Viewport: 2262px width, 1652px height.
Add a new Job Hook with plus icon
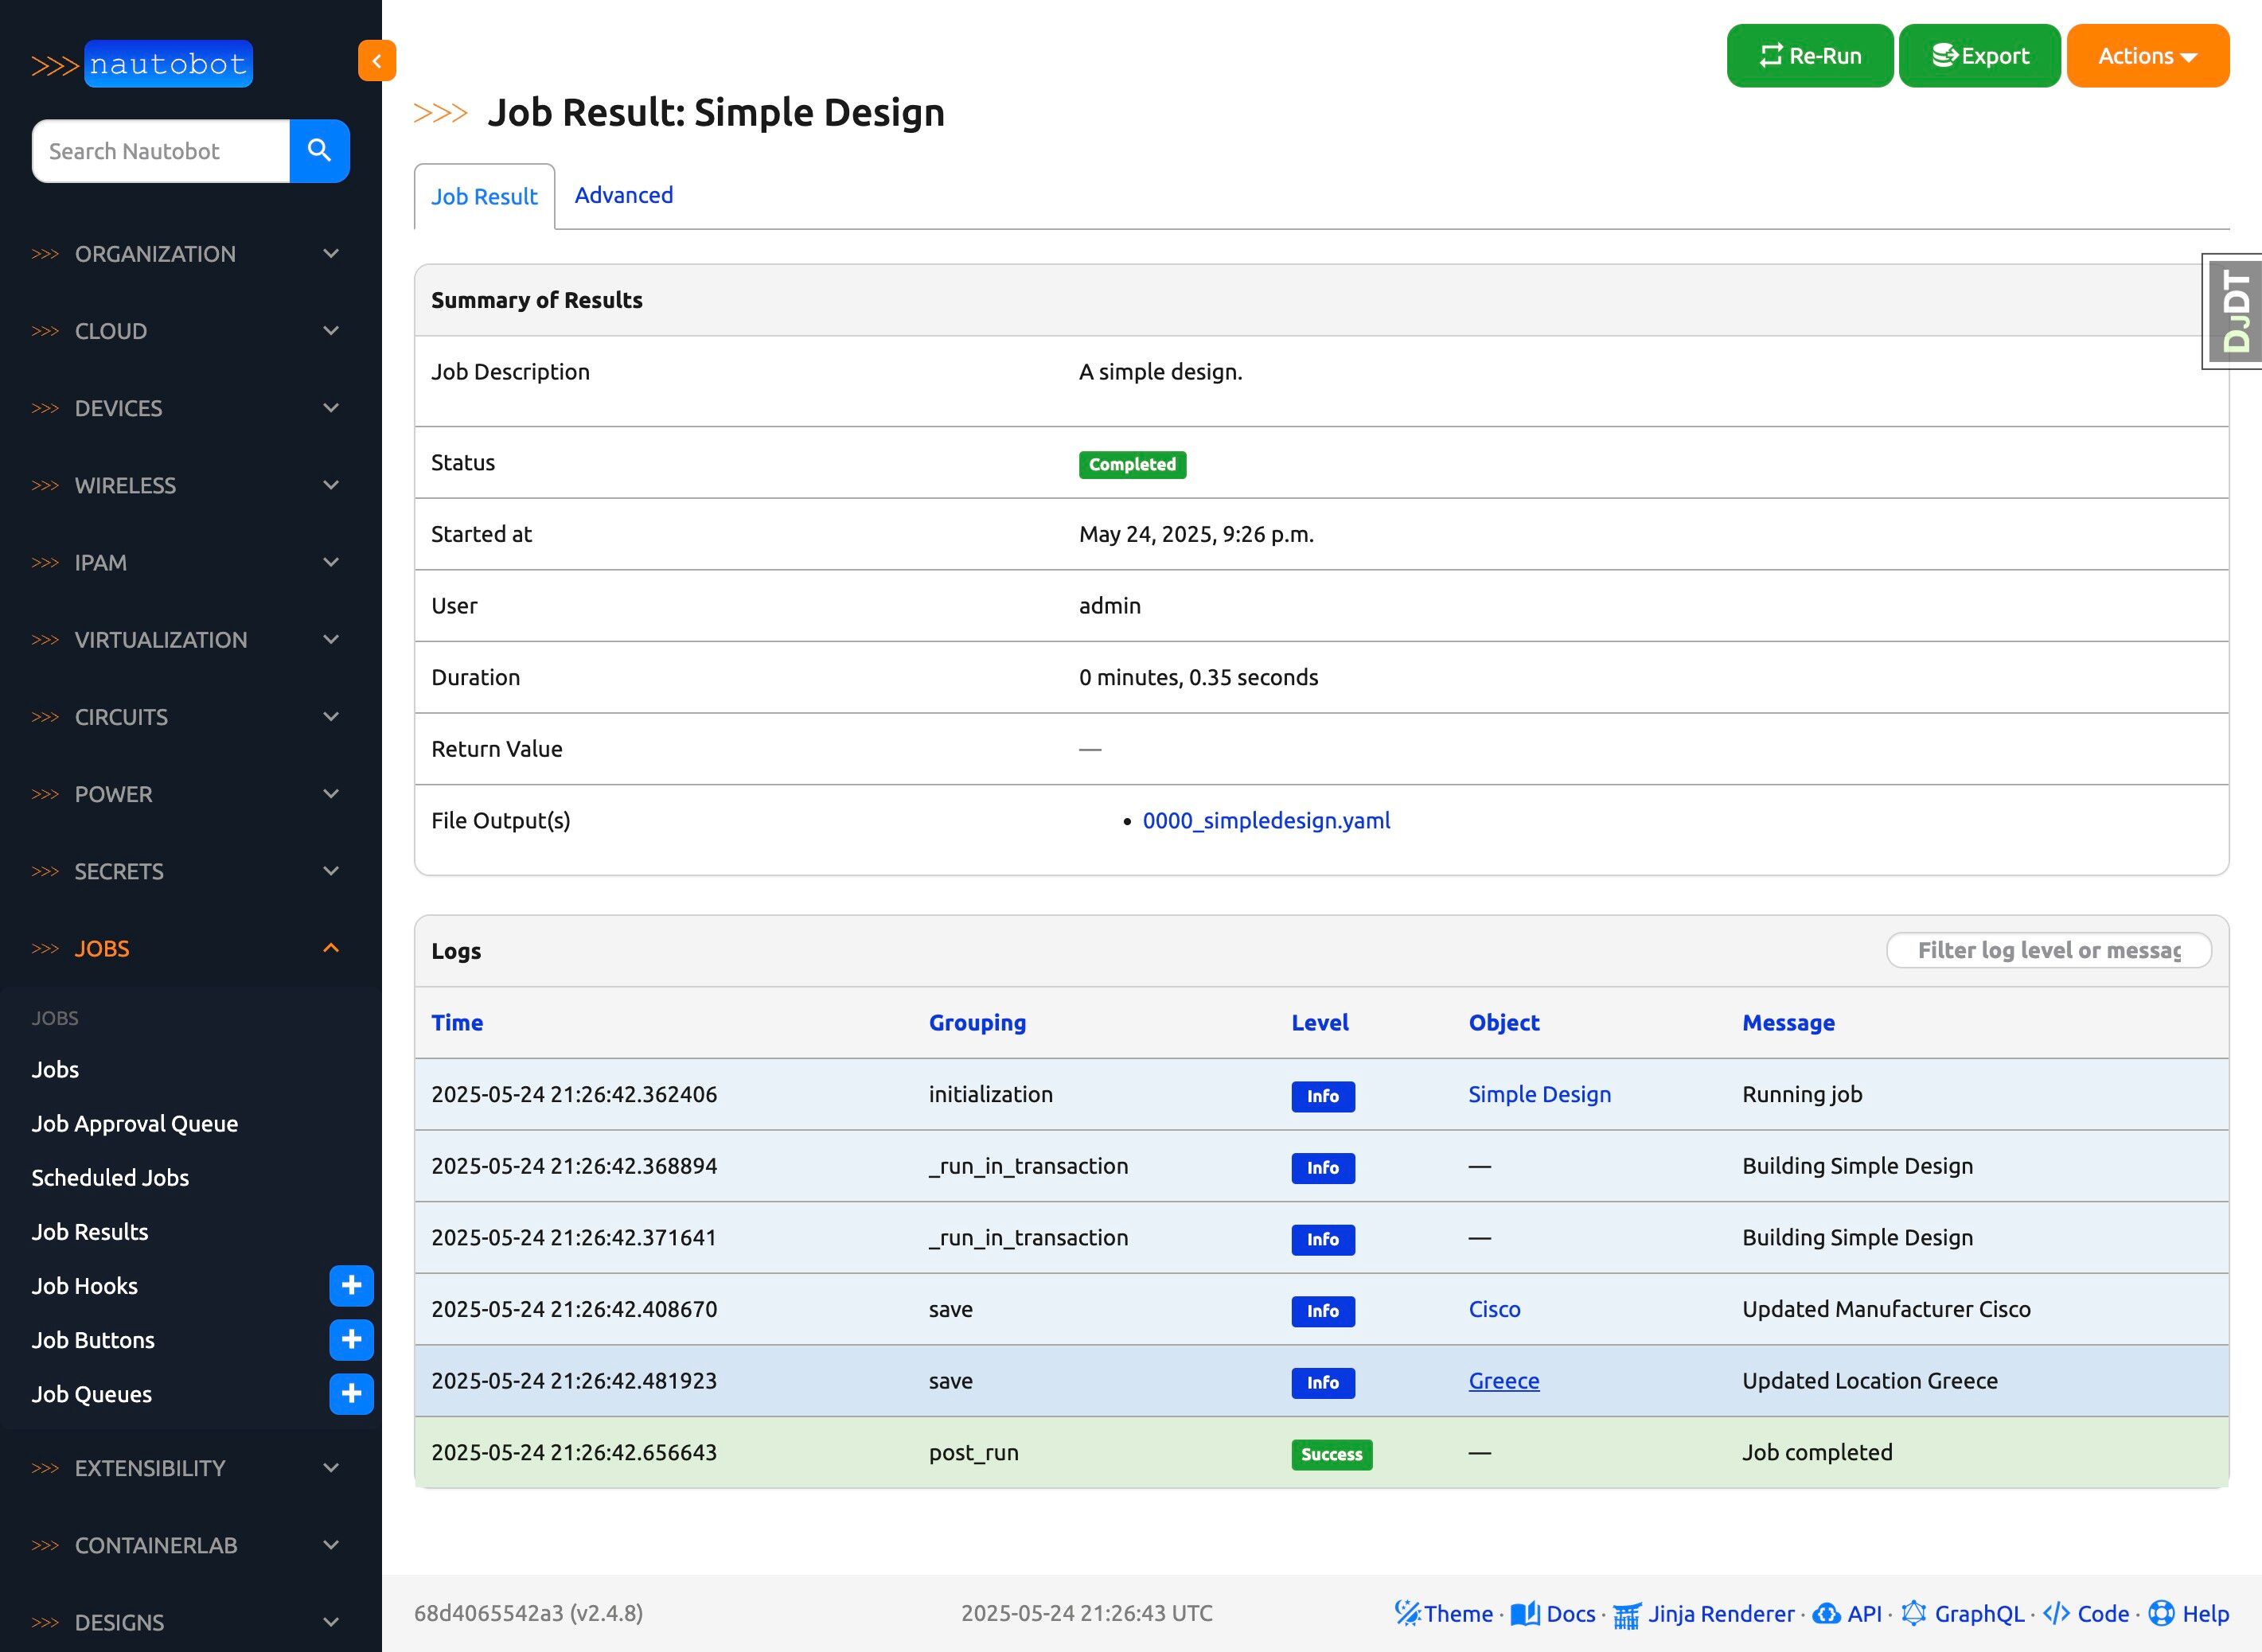tap(351, 1286)
